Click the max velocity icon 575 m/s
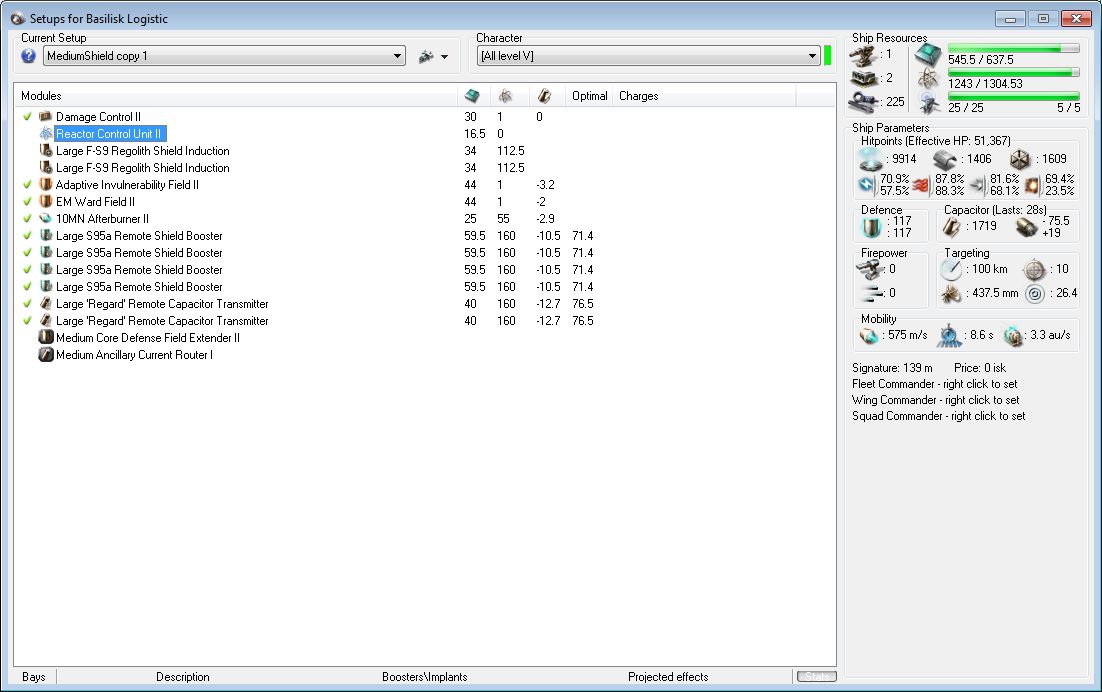 tap(869, 336)
